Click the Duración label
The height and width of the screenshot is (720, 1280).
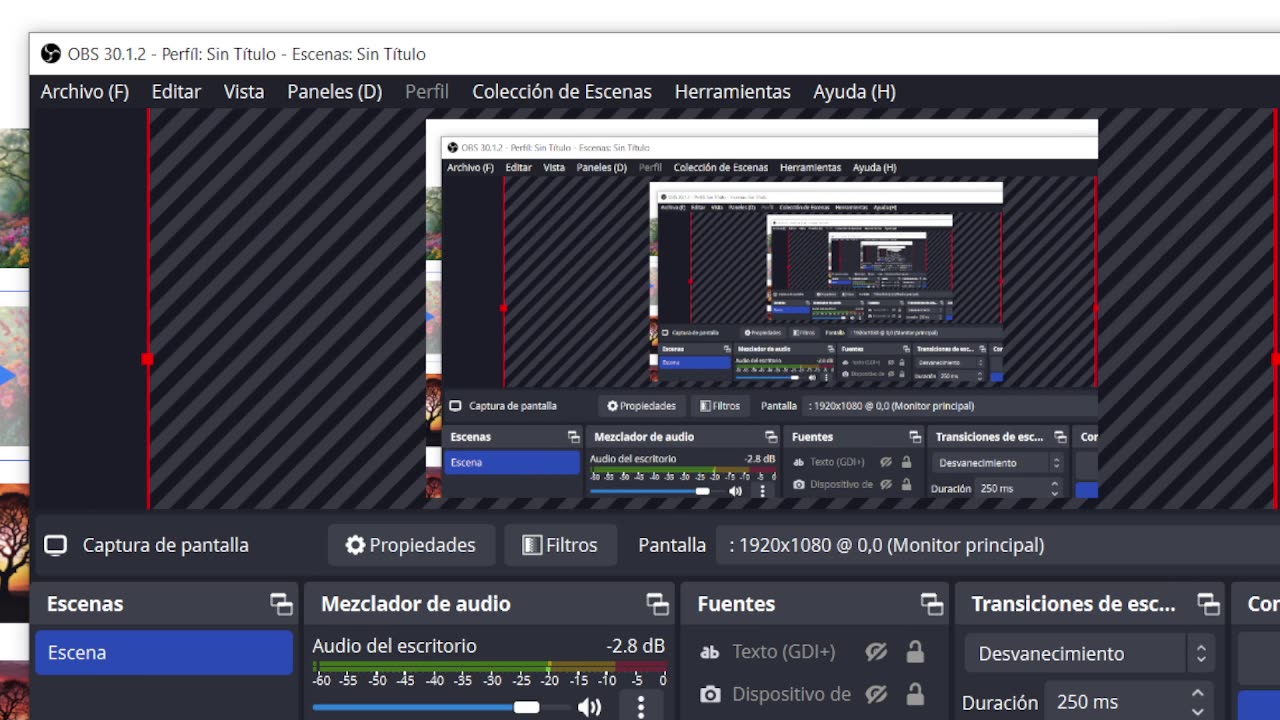point(999,702)
